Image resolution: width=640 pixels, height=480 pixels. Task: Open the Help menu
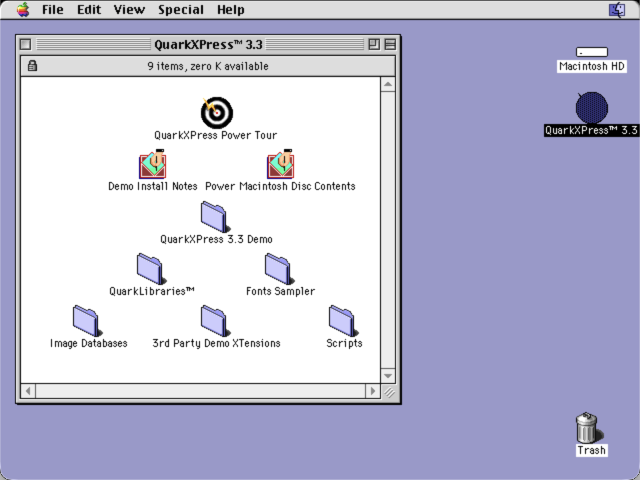231,9
